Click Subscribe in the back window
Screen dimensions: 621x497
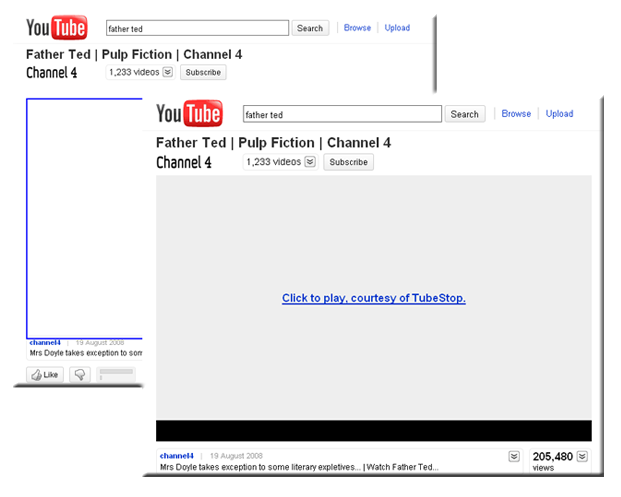pyautogui.click(x=203, y=72)
